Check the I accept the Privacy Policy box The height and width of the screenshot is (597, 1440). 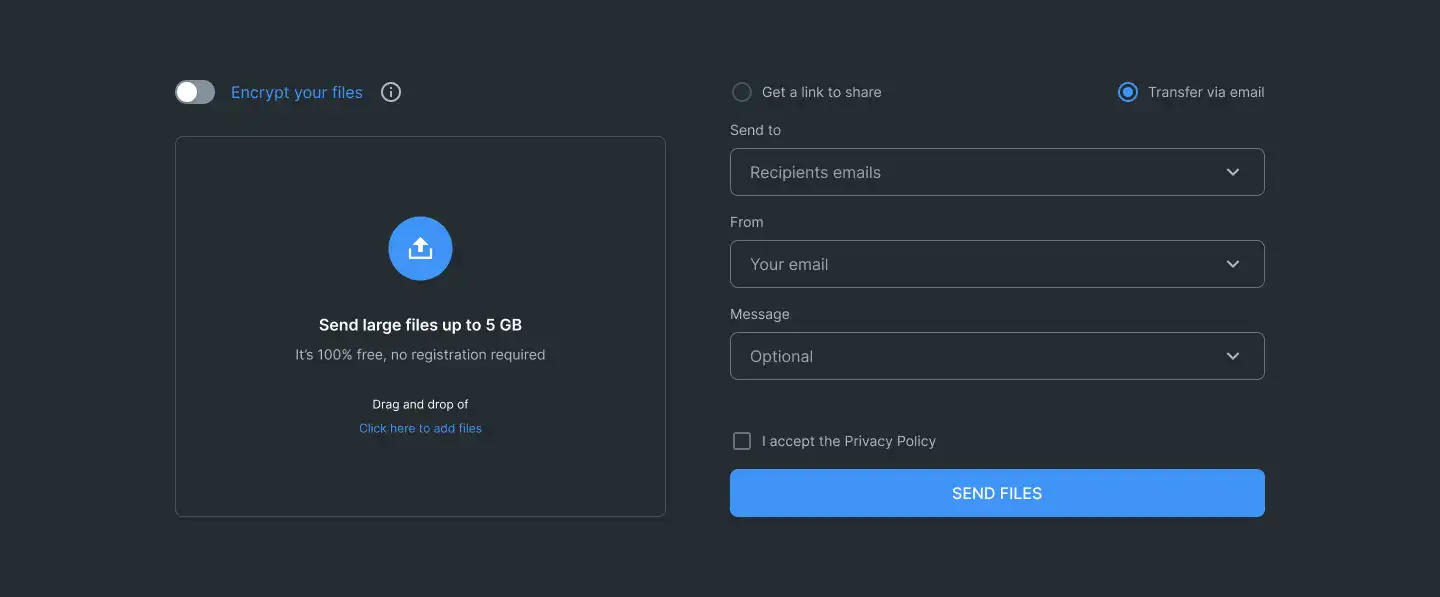(742, 441)
